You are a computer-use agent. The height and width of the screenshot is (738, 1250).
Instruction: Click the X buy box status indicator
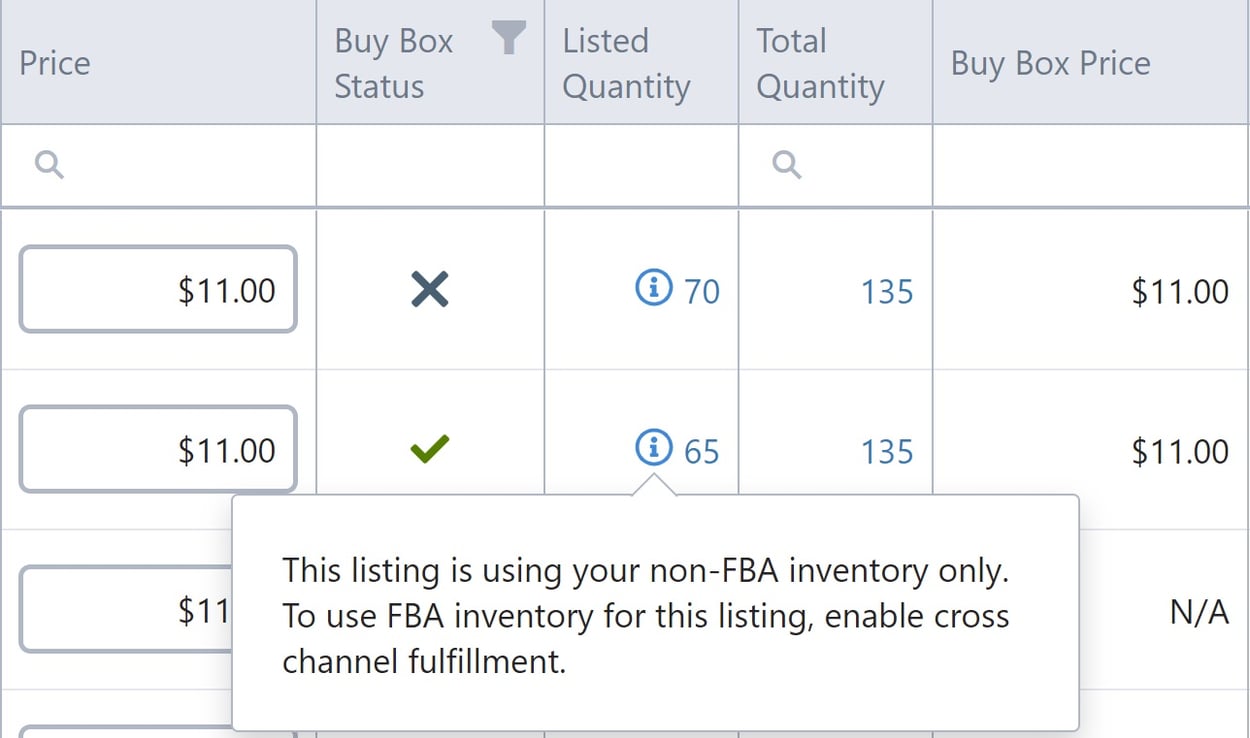click(428, 289)
